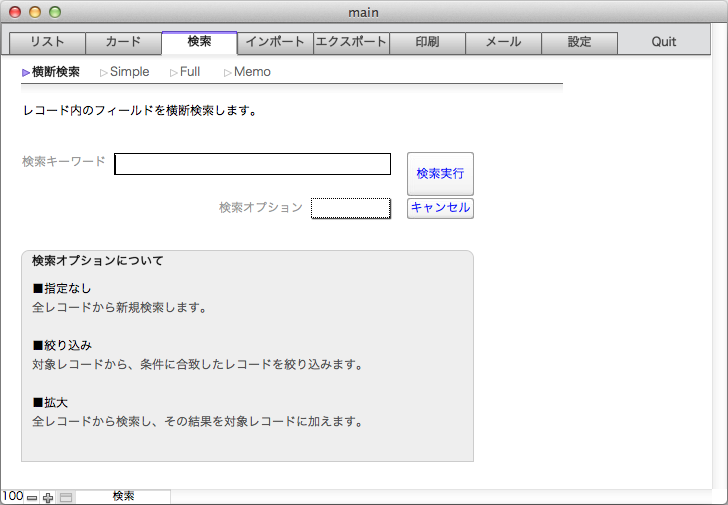The height and width of the screenshot is (505, 728).
Task: Switch to the リスト tab
Action: pos(47,42)
